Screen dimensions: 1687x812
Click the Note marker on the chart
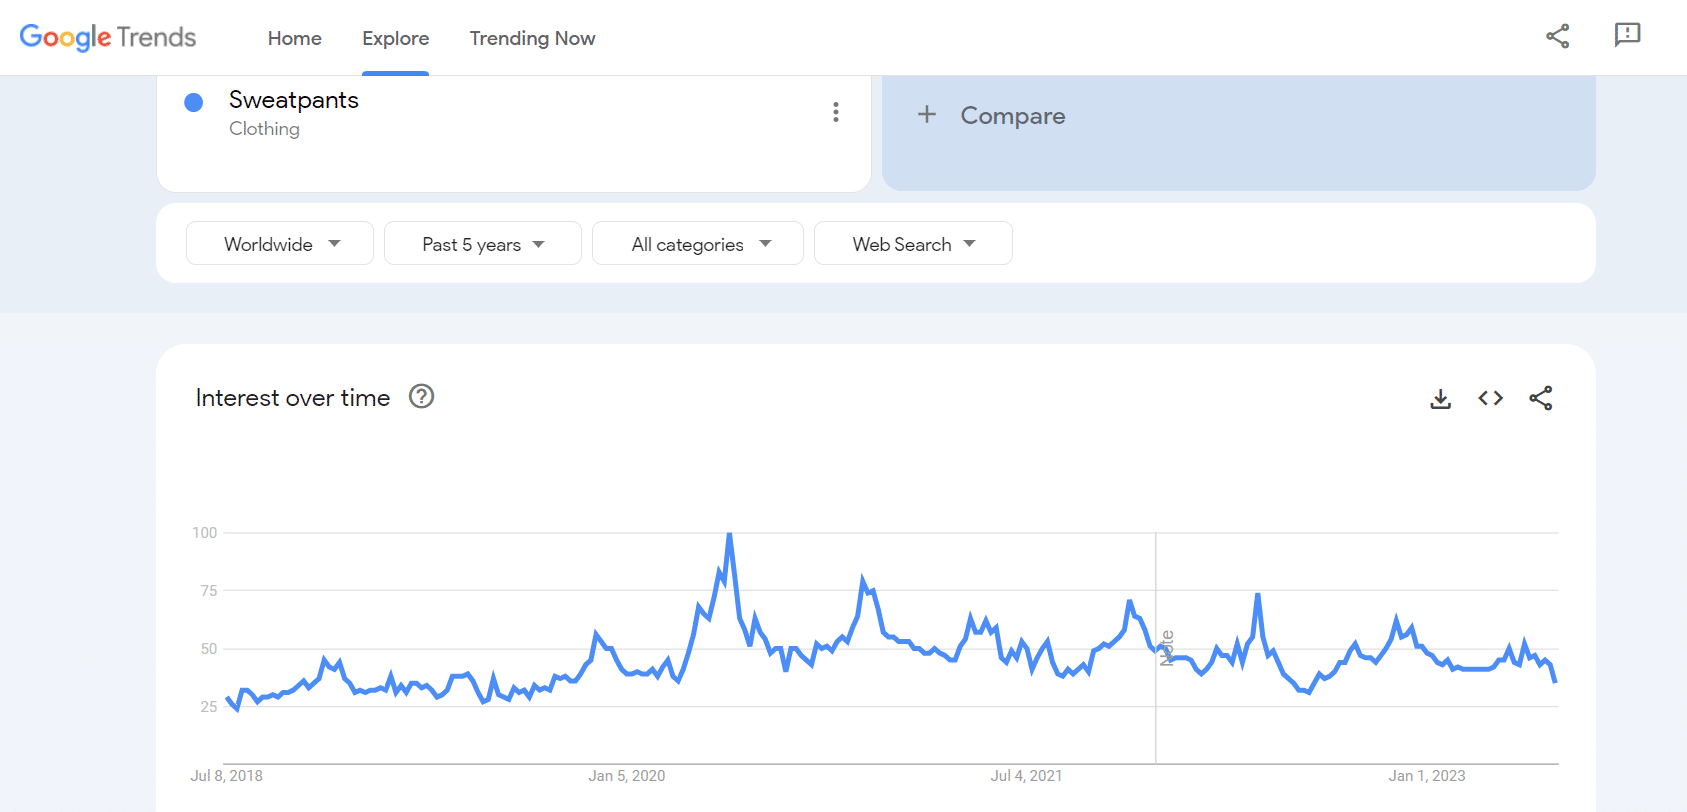pos(1166,648)
